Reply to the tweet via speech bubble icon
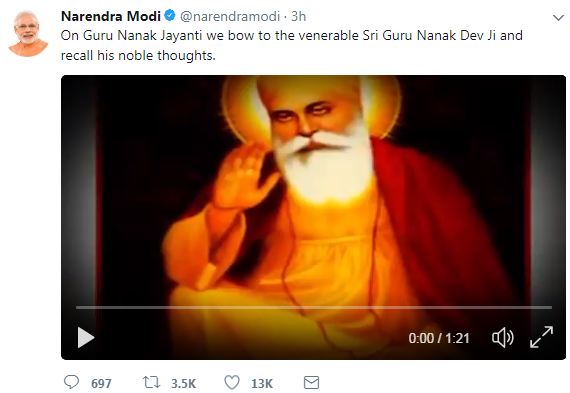Viewport: 570px width, 393px height. 71,382
